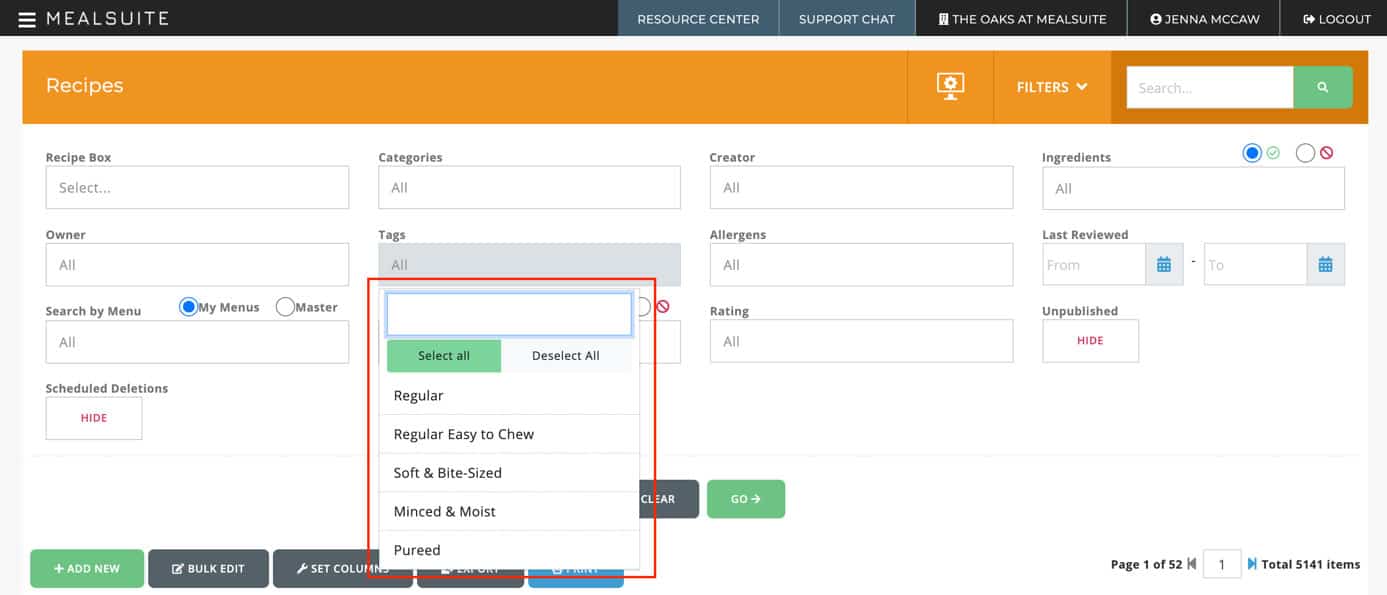The image size is (1387, 595).
Task: Open the Last Reviewed From calendar picker
Action: click(x=1164, y=265)
